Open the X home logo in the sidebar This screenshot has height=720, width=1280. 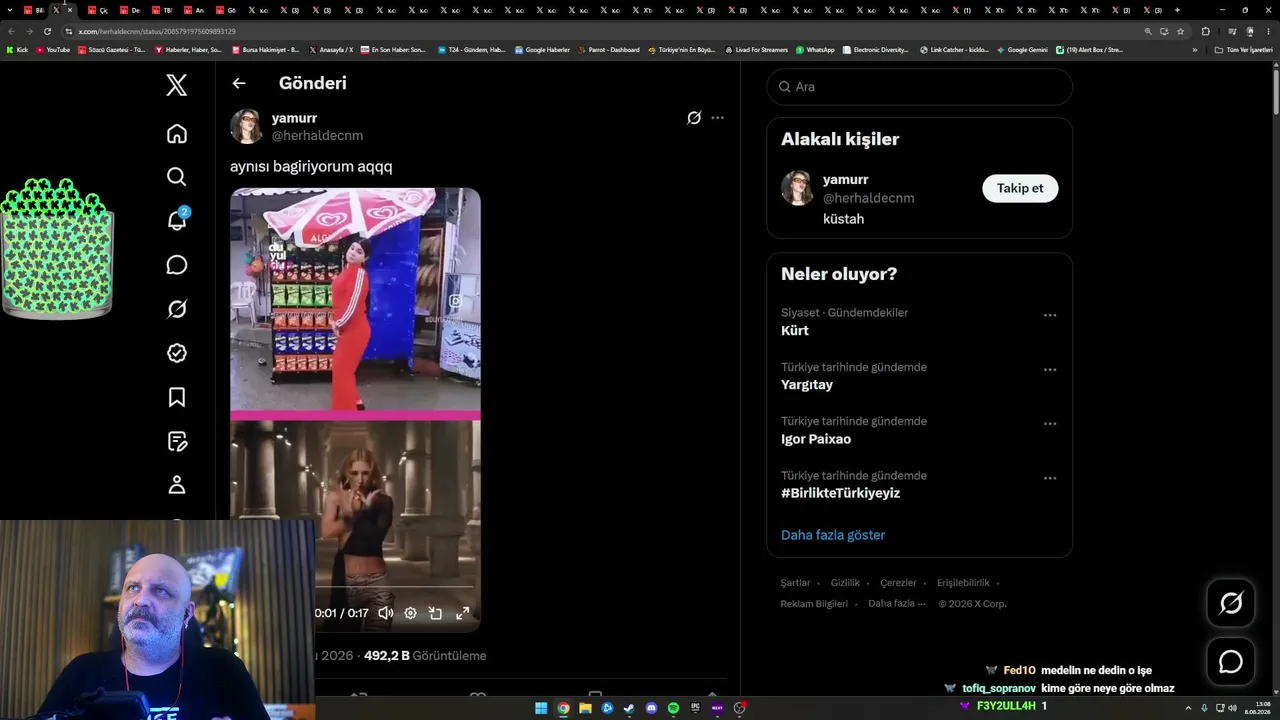click(x=177, y=85)
